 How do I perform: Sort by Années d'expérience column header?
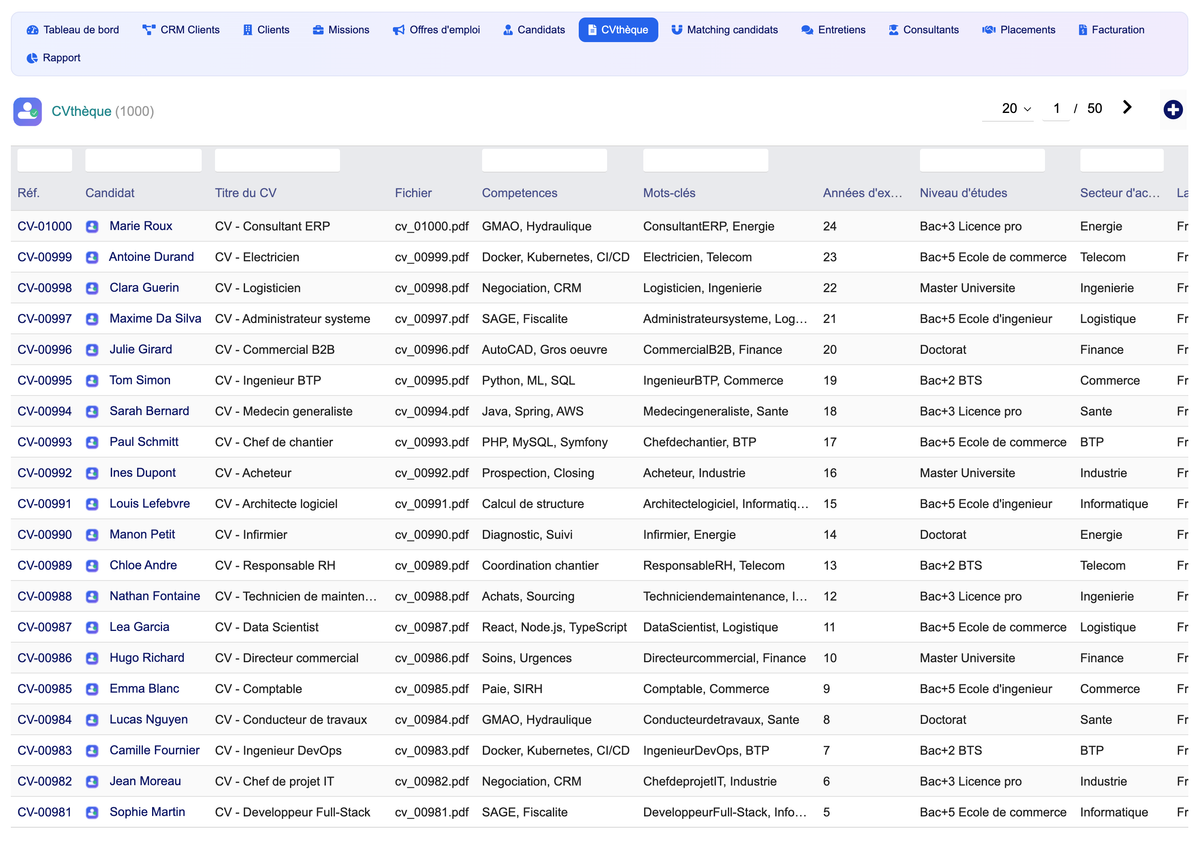(x=862, y=193)
